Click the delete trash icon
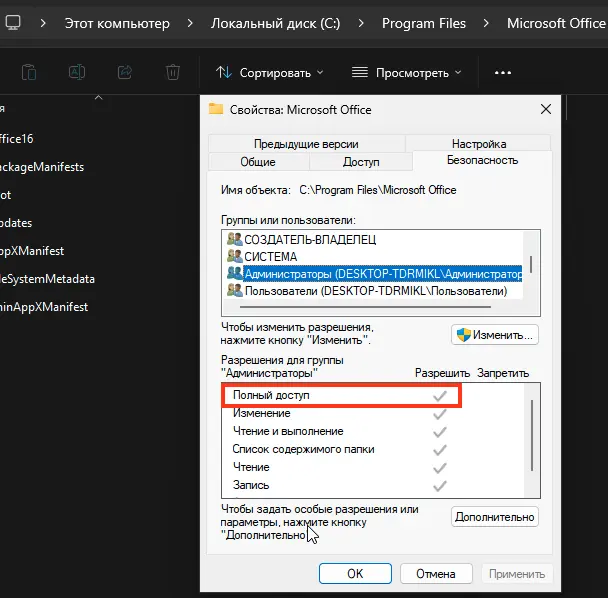 [173, 72]
